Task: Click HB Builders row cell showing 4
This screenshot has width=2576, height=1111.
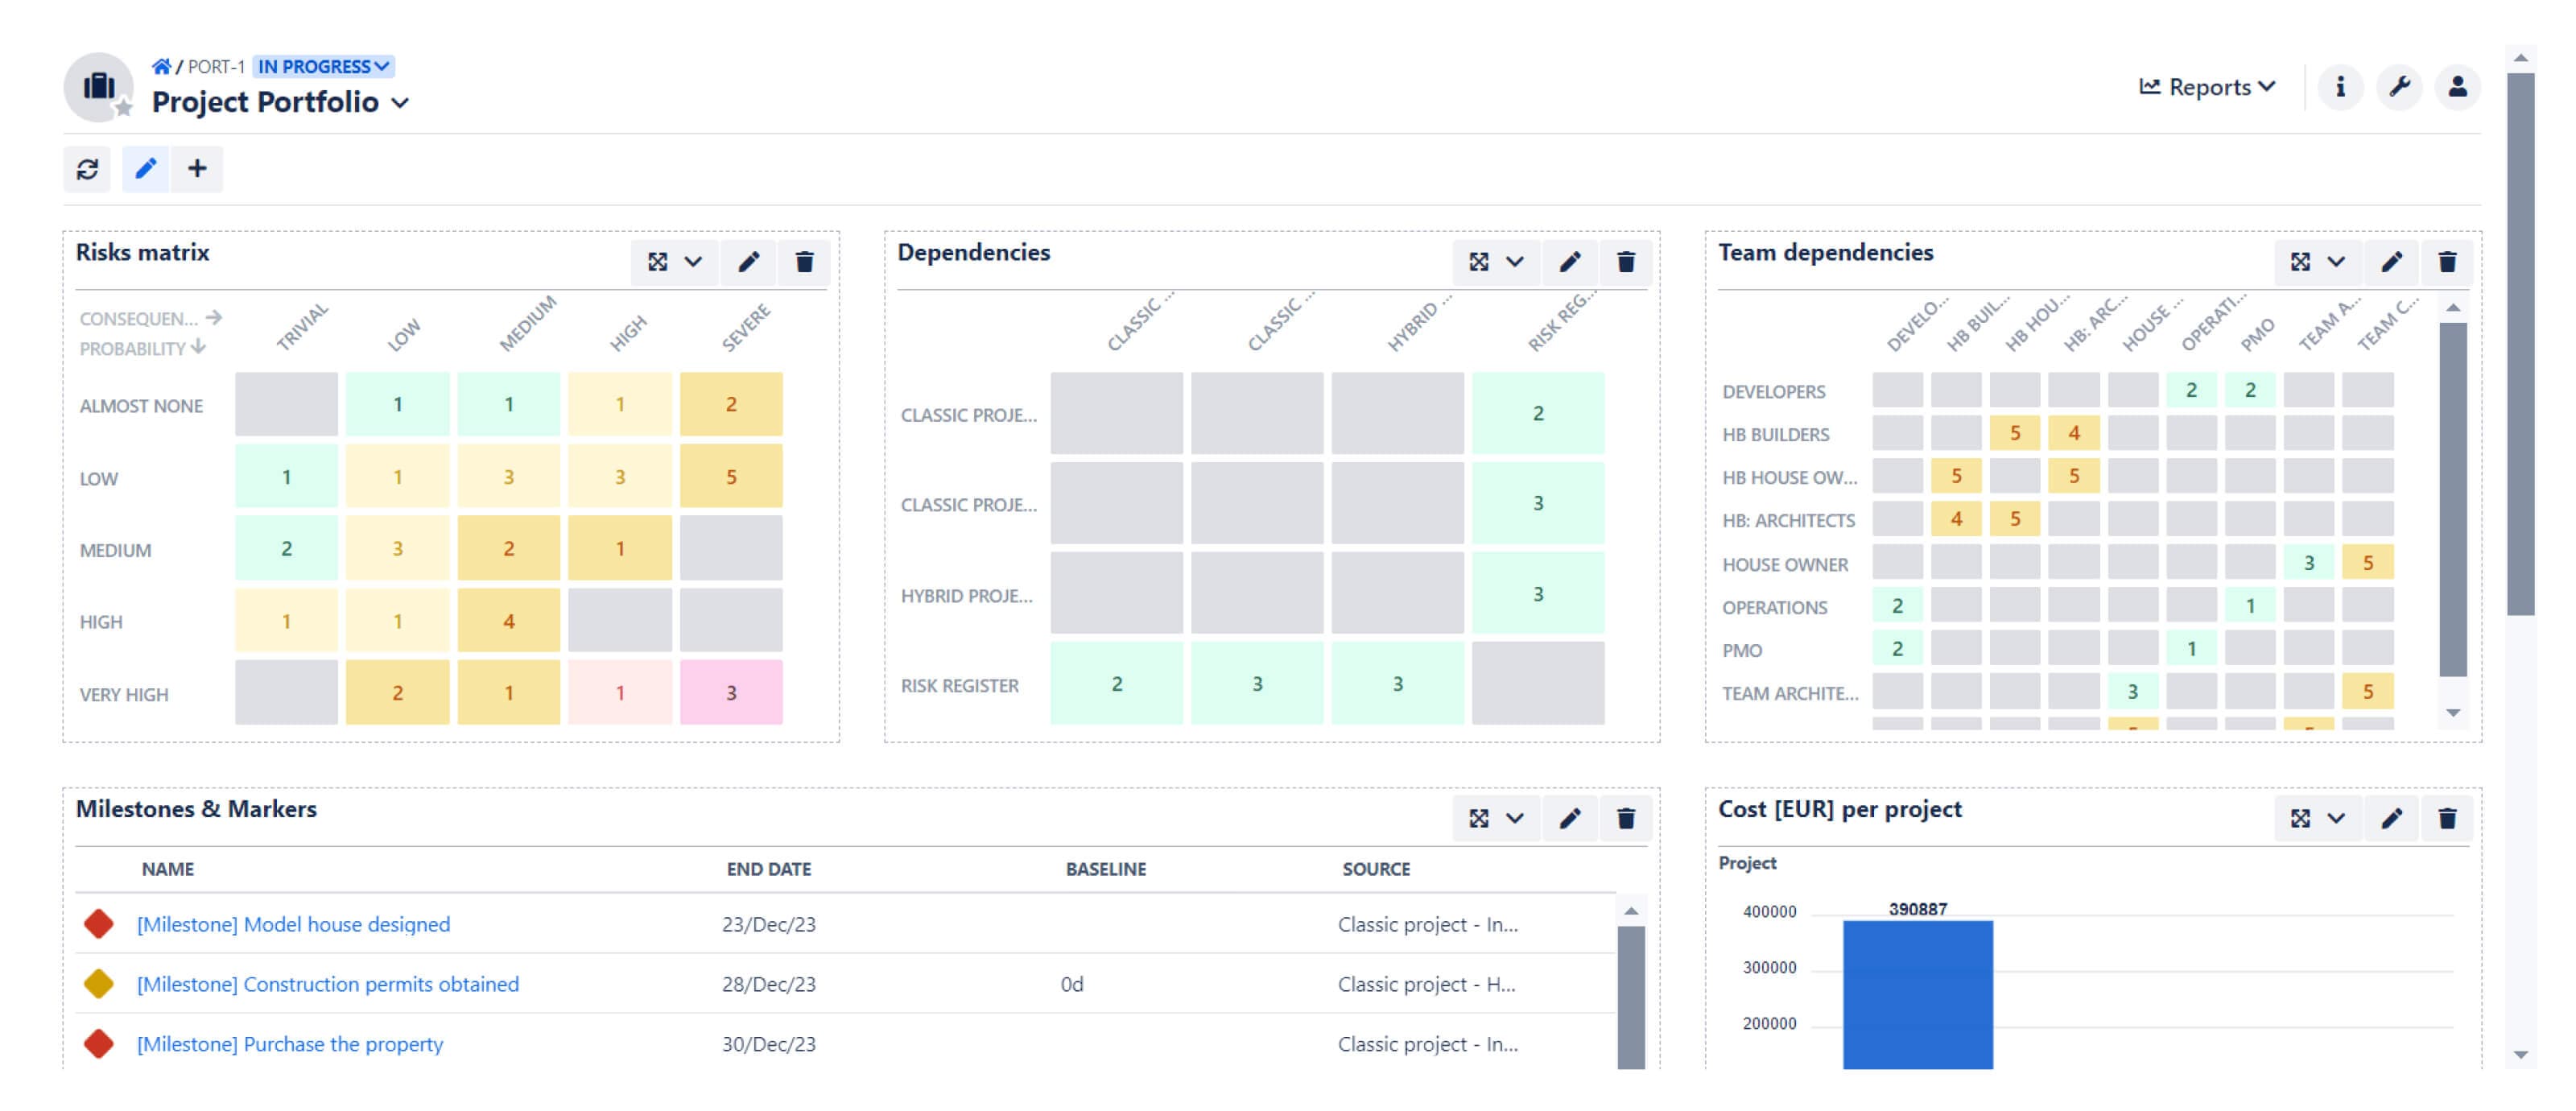Action: click(2073, 433)
